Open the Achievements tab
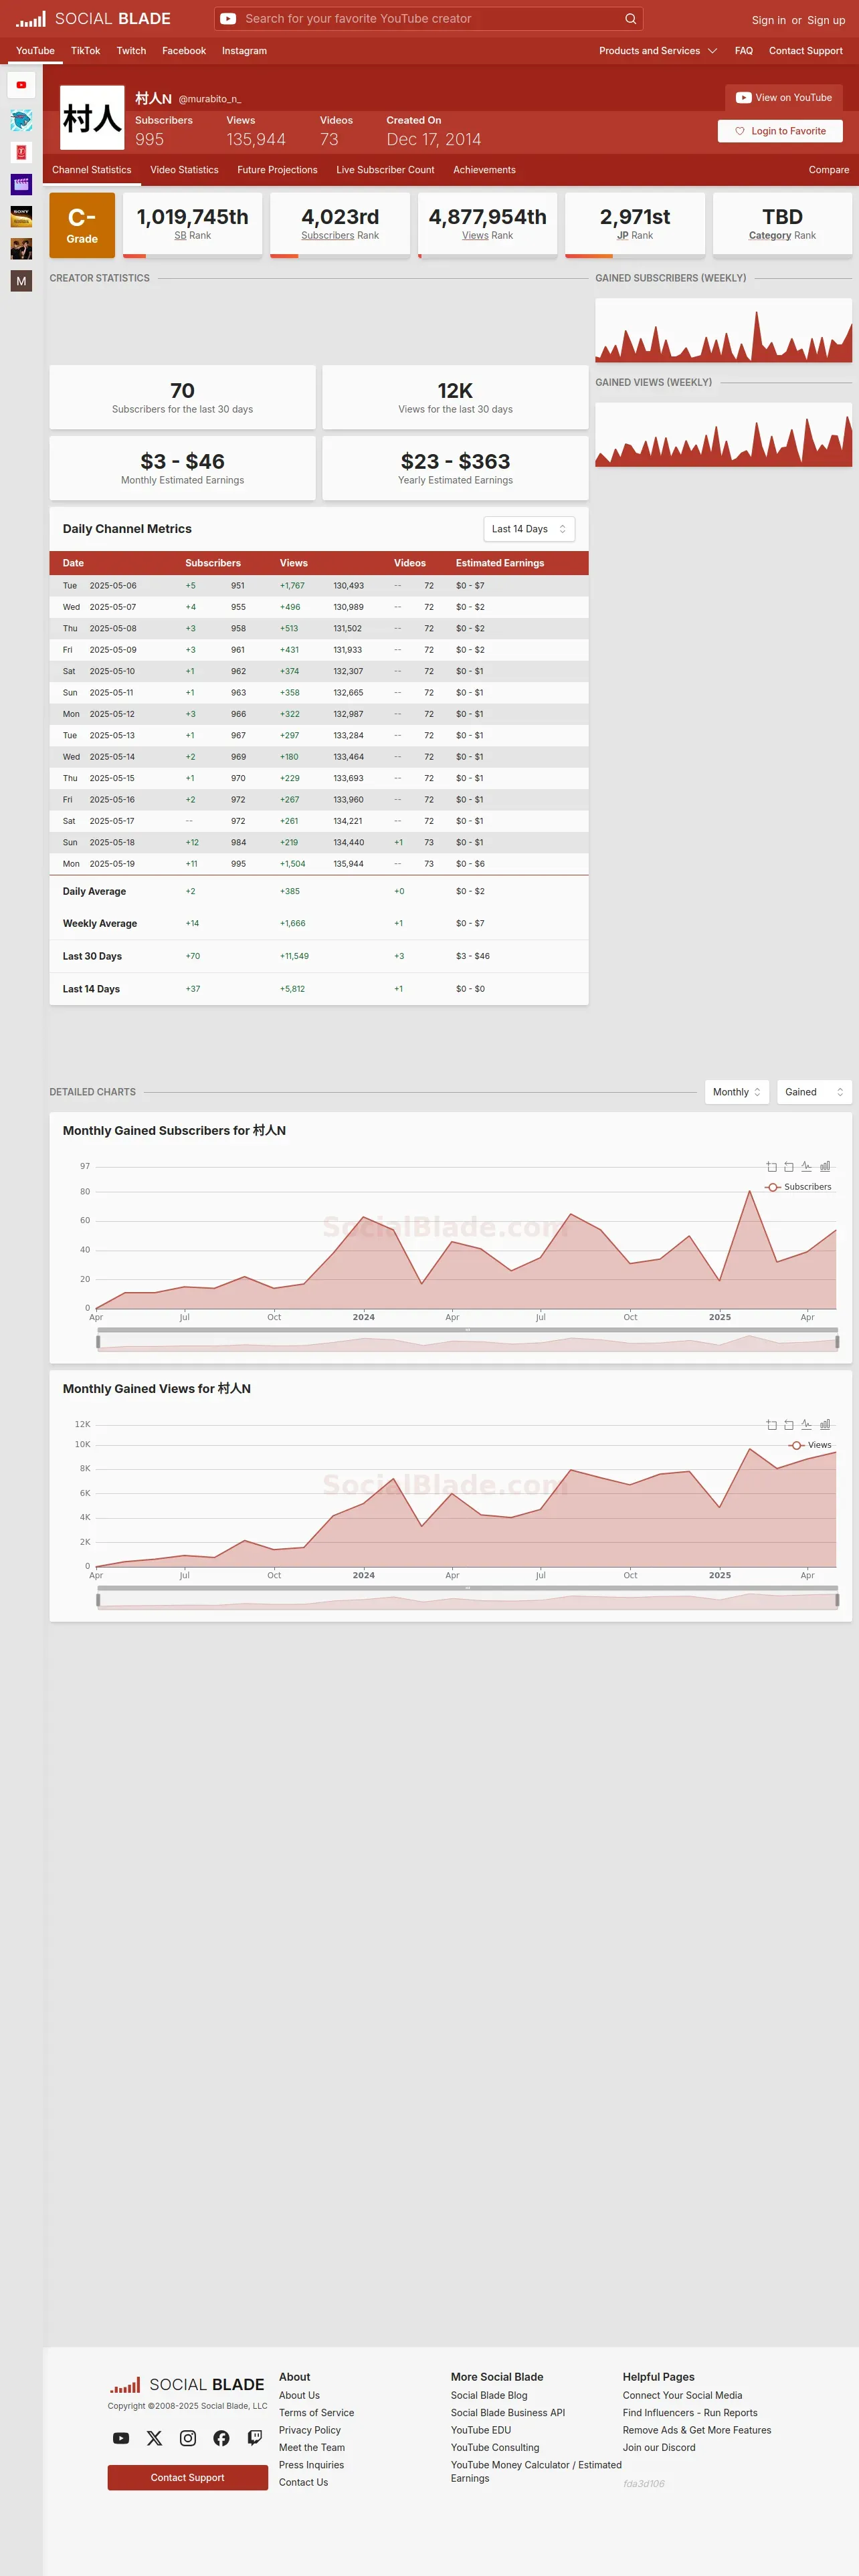This screenshot has height=2576, width=859. [x=484, y=170]
